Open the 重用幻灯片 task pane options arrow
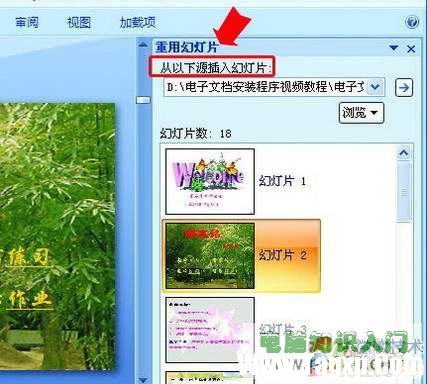This screenshot has width=427, height=384. click(394, 48)
